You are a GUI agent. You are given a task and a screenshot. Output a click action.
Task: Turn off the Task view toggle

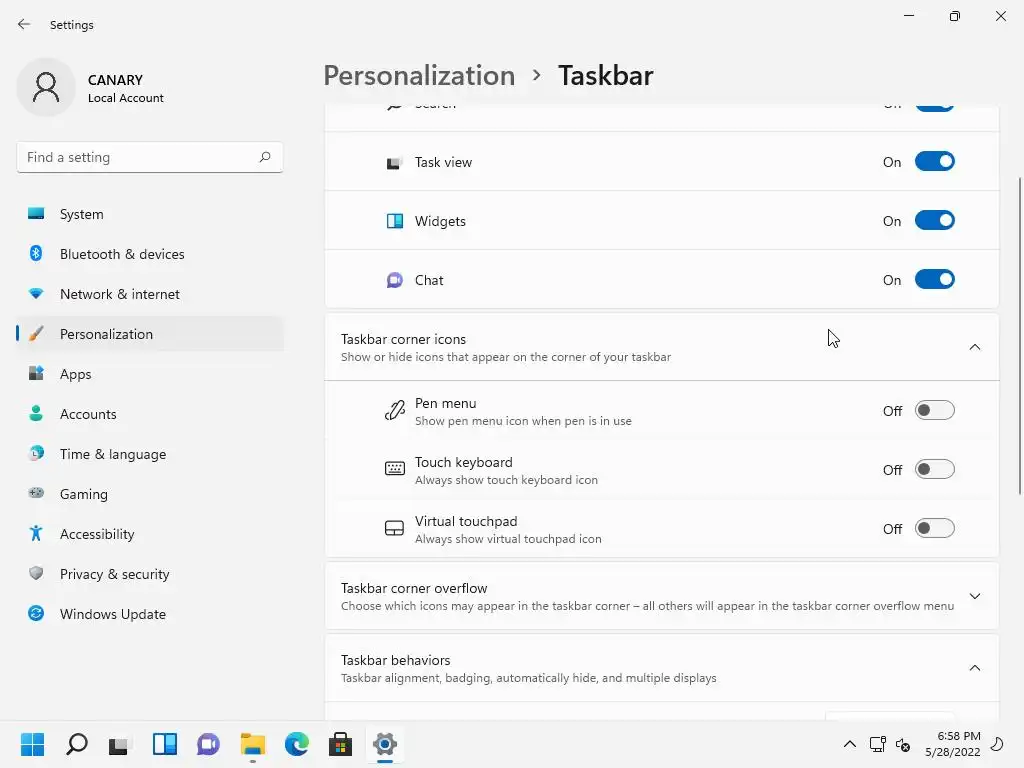[x=935, y=161]
